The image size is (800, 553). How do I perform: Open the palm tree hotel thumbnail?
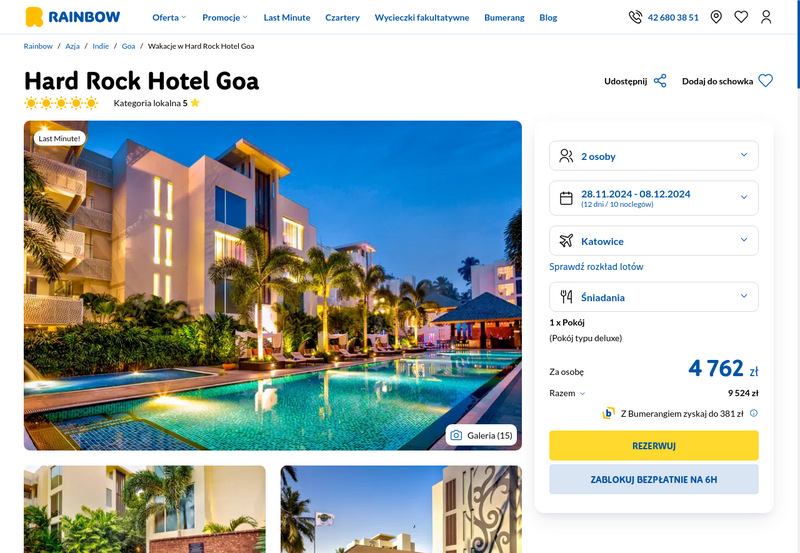click(145, 509)
